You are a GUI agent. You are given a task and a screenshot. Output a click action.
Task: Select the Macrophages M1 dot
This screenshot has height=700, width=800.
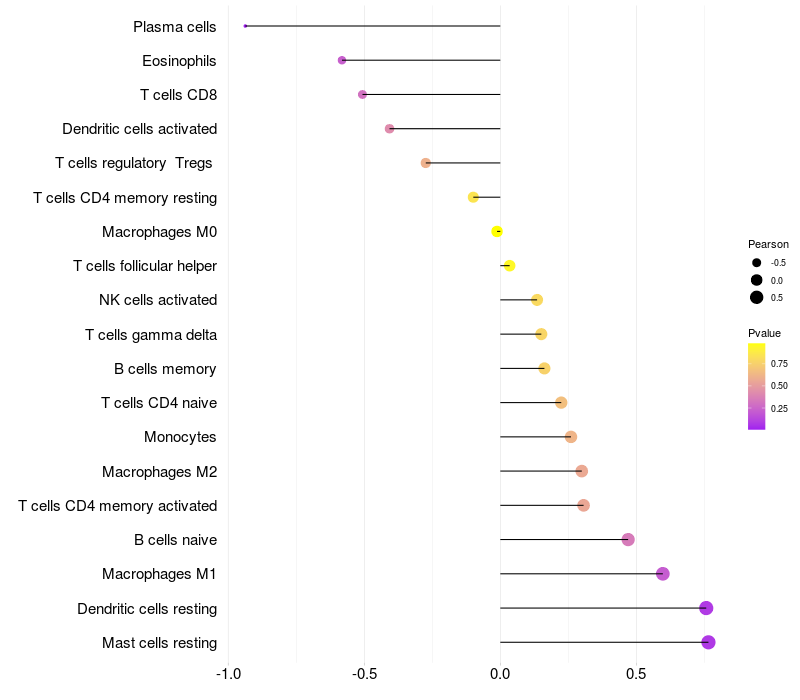click(x=663, y=574)
